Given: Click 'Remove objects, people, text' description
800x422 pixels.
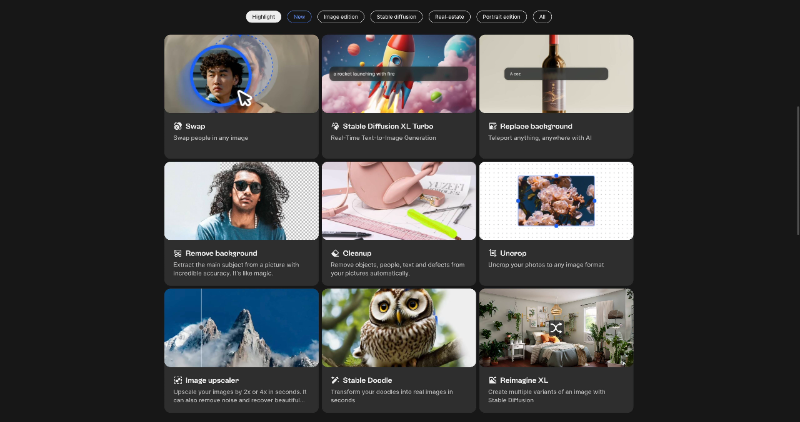Looking at the screenshot, I should point(397,269).
